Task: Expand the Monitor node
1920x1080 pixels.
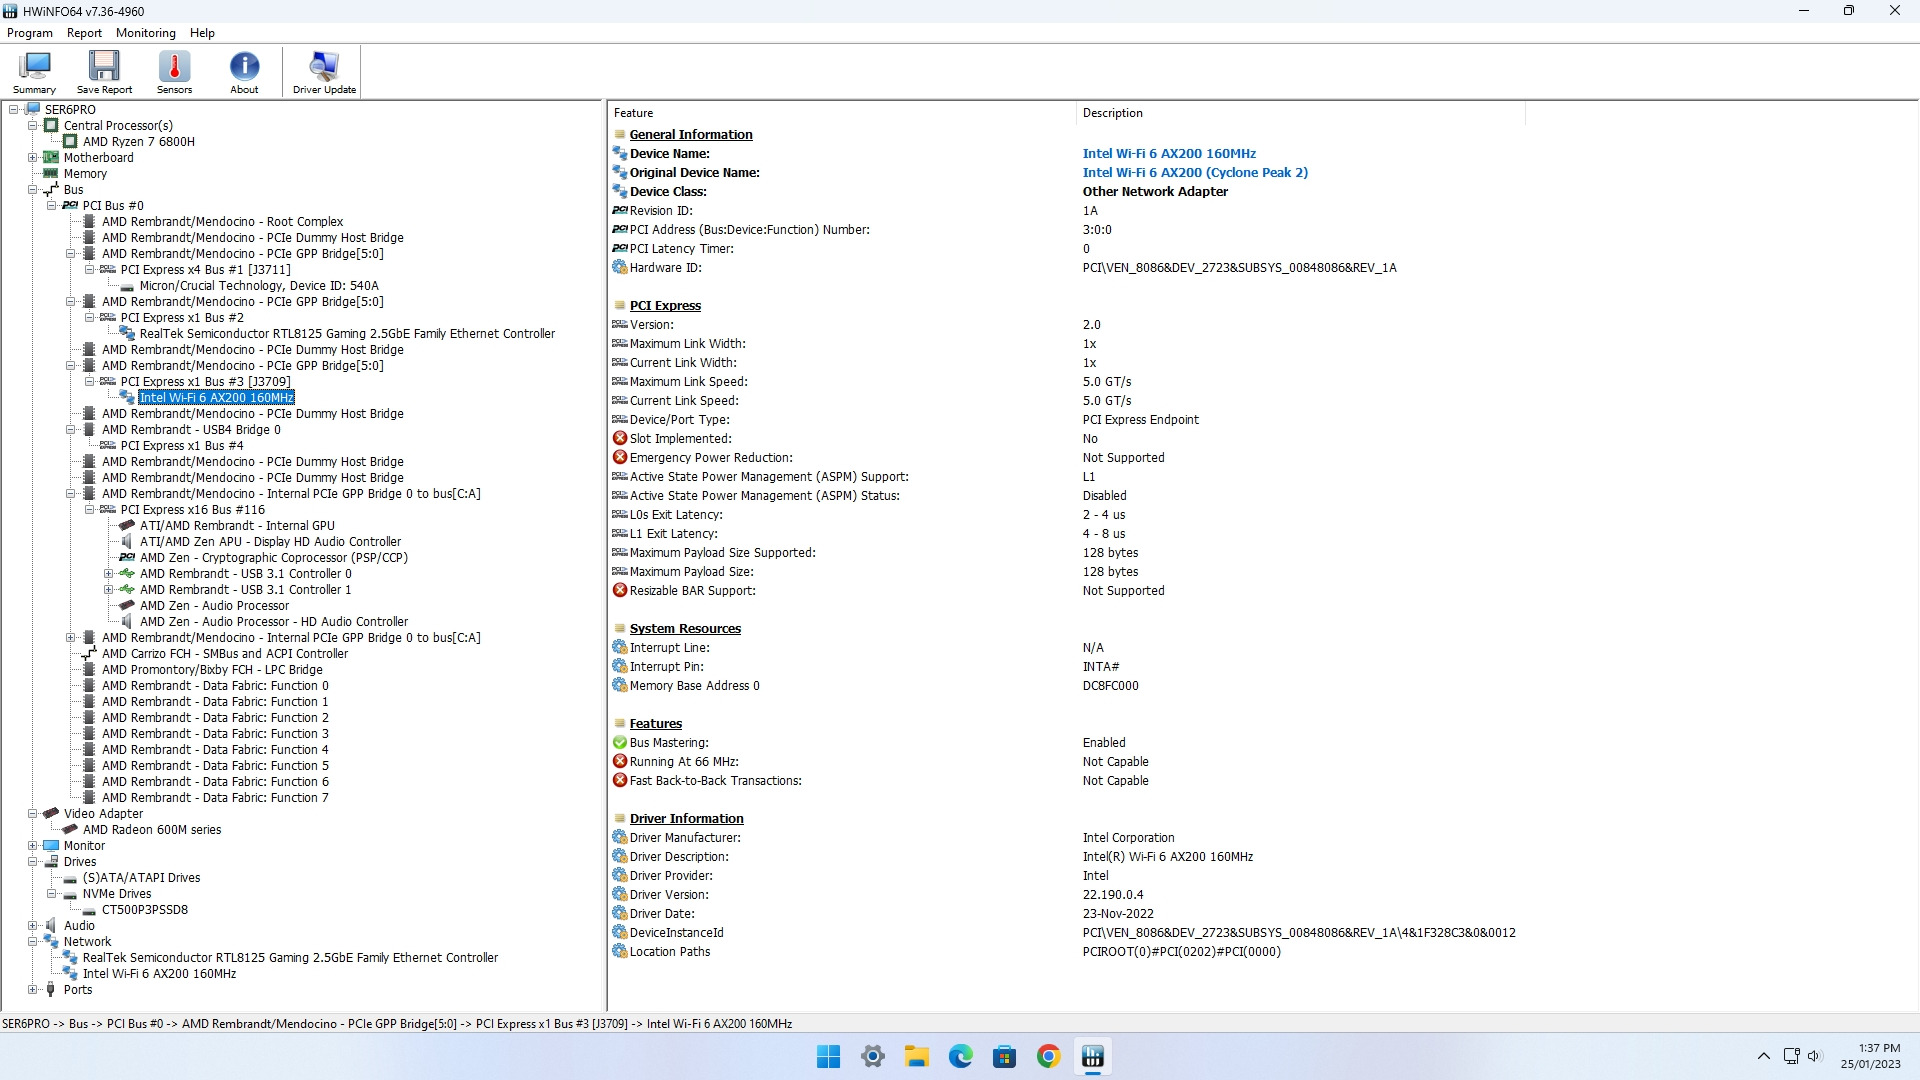Action: 33,846
